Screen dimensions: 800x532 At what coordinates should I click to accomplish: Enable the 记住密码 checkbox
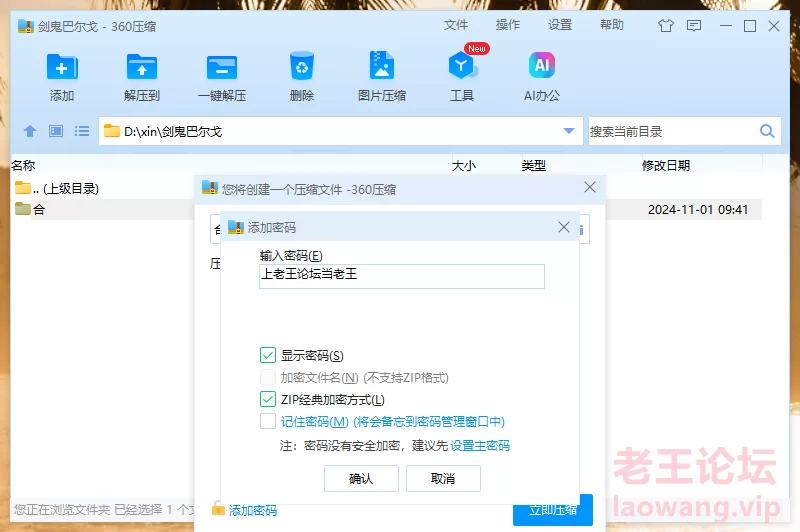(x=268, y=422)
